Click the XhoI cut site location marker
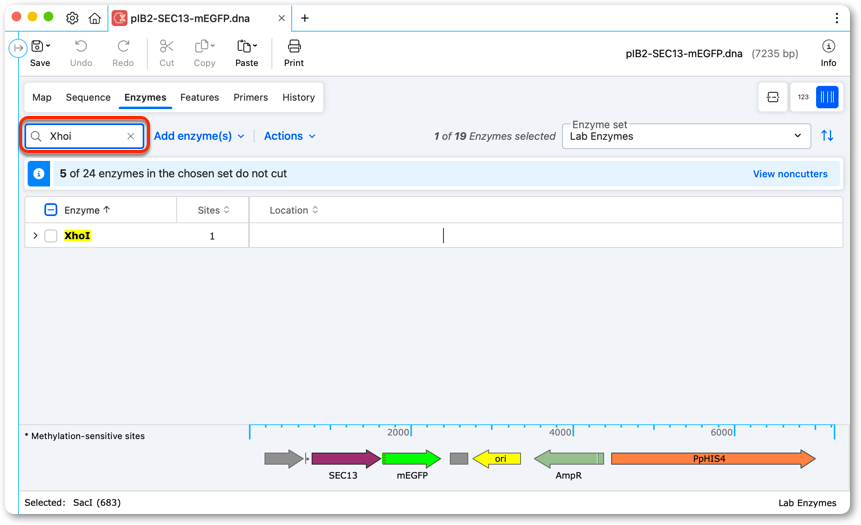861x525 pixels. point(443,236)
